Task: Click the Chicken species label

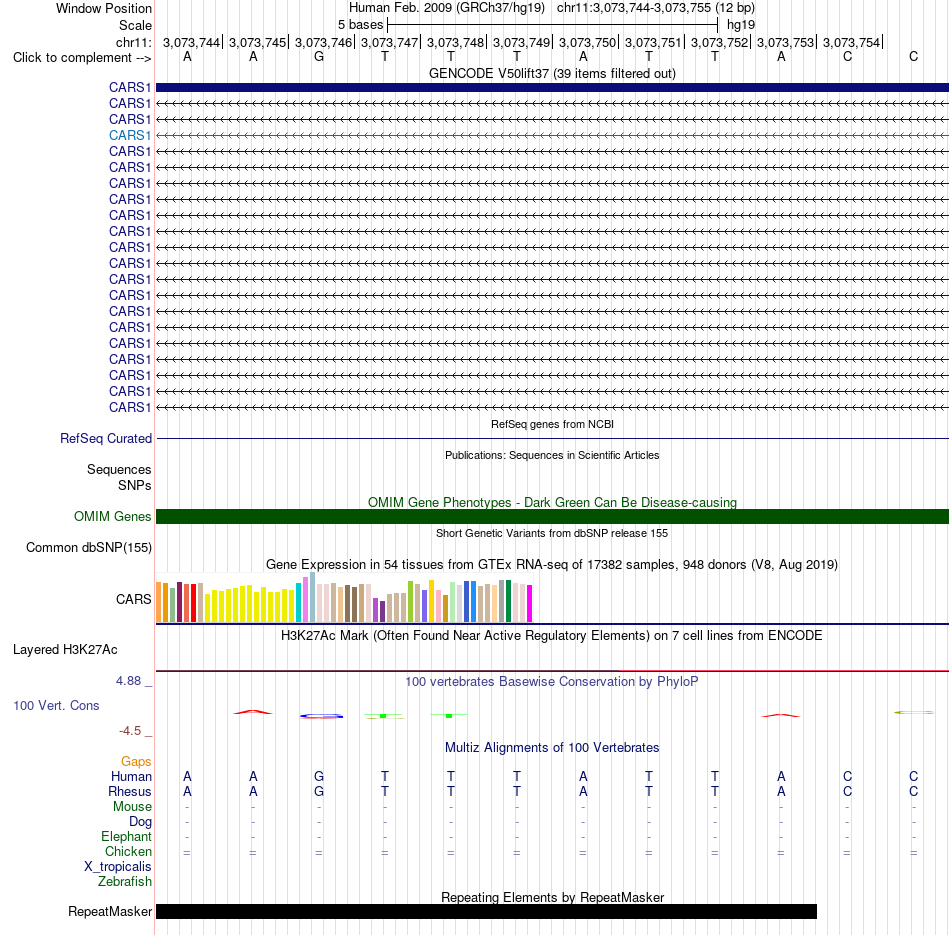Action: click(128, 851)
